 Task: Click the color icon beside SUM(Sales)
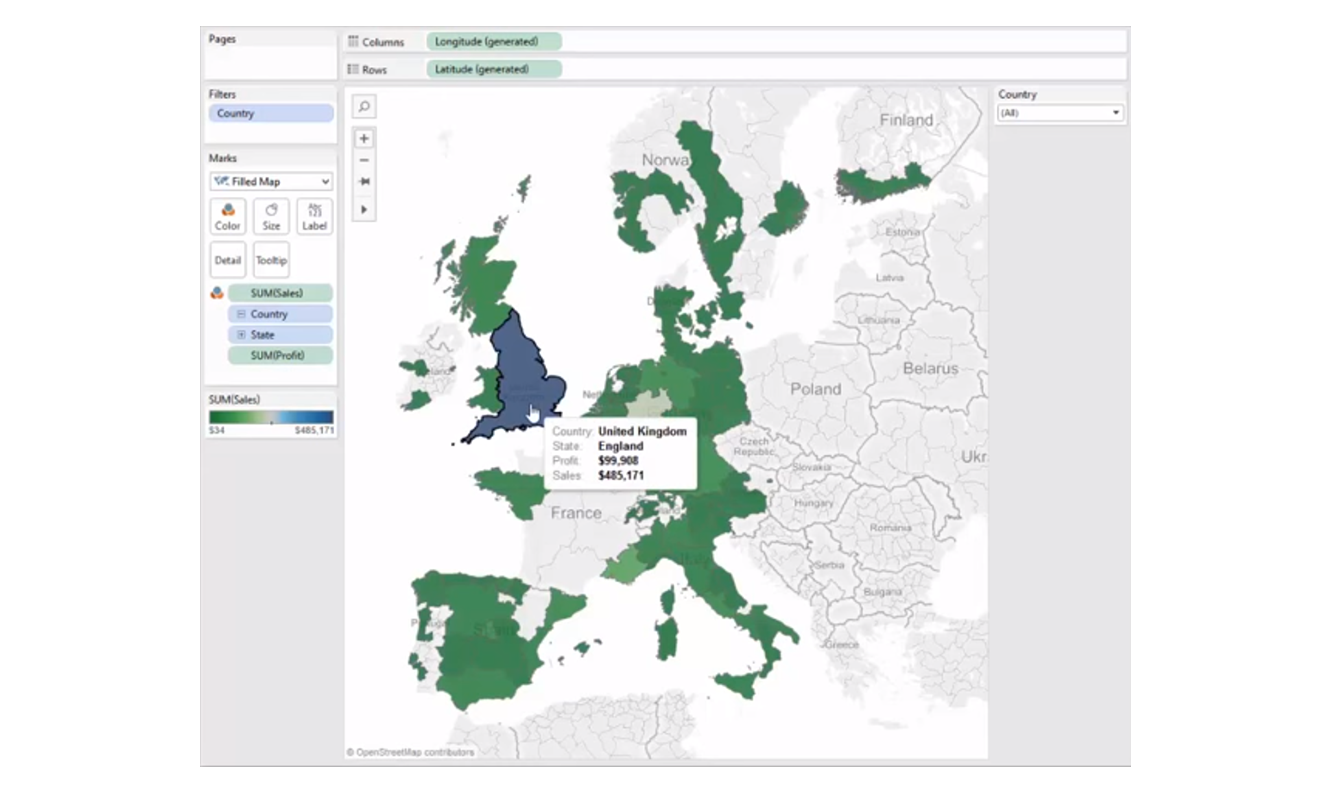pos(216,293)
